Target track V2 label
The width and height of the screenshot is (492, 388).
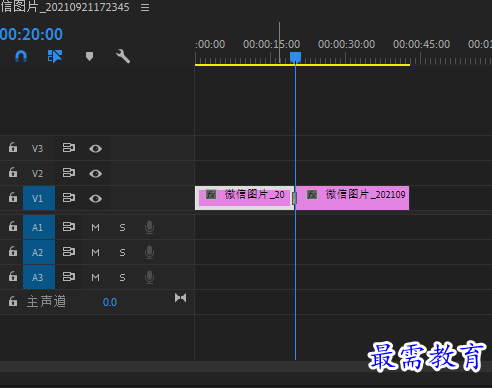coord(37,173)
